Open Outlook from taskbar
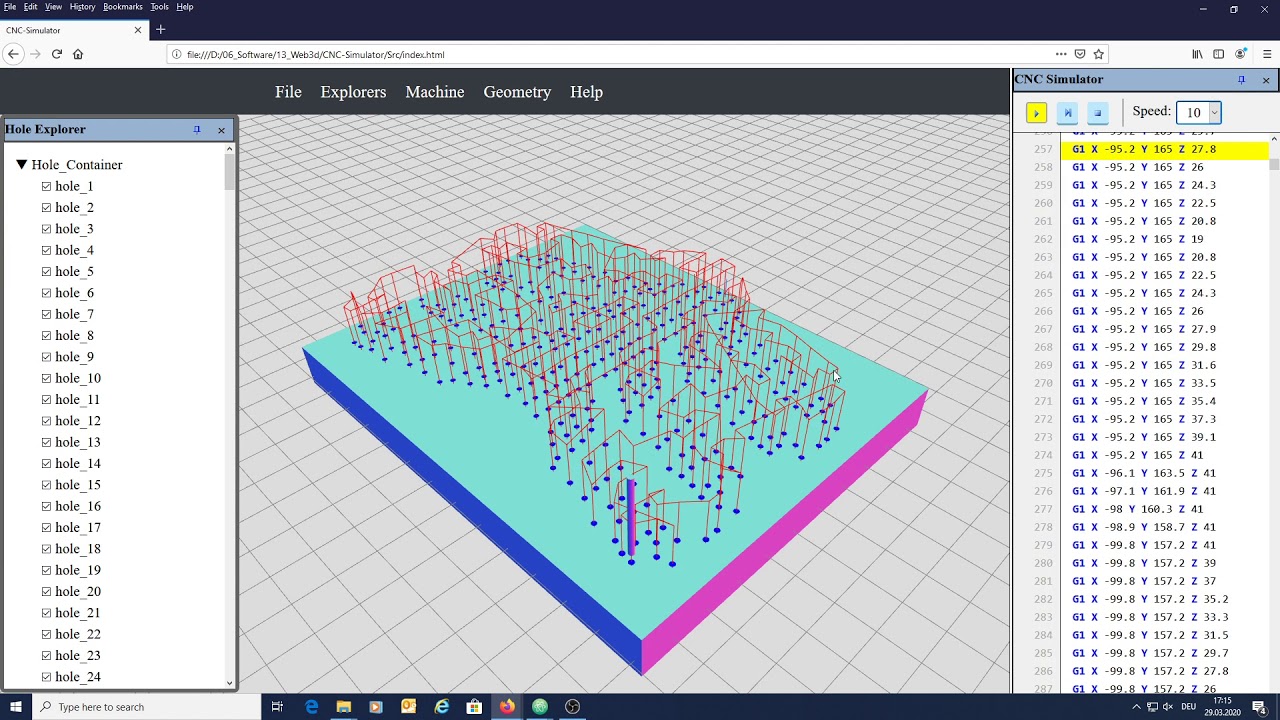Viewport: 1280px width, 720px height. (408, 707)
